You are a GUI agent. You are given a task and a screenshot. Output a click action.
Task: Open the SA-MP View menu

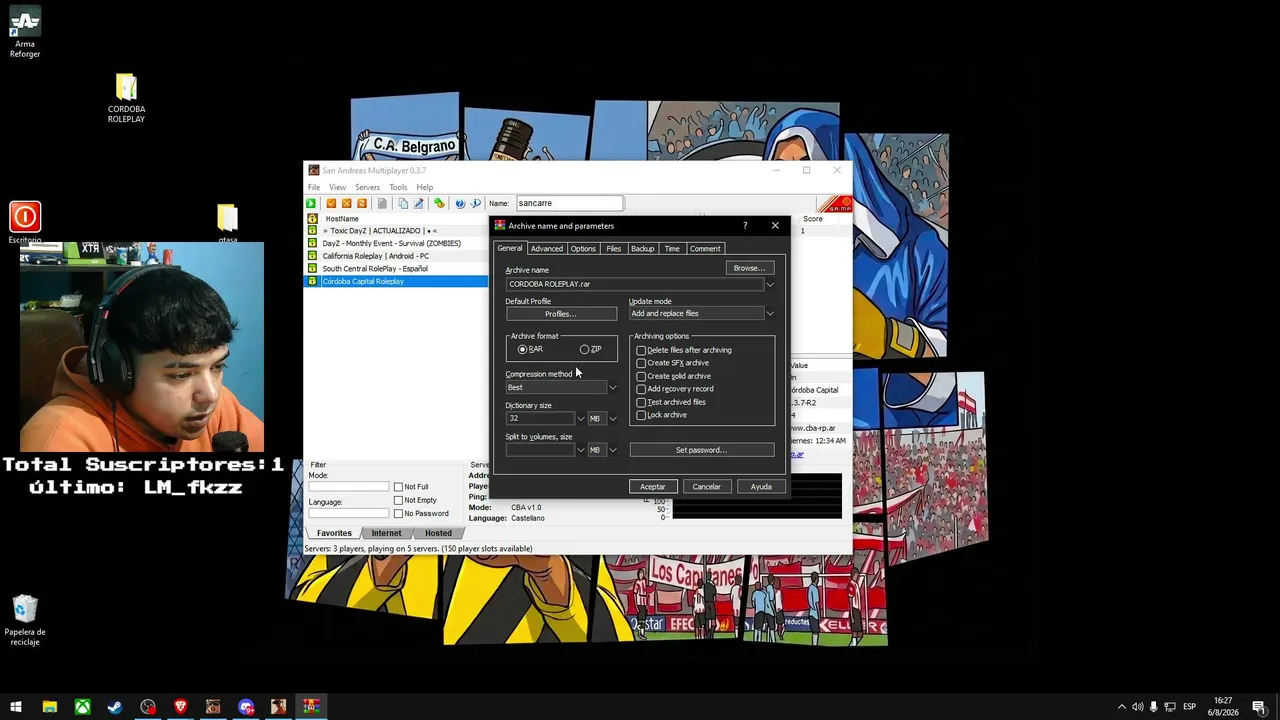click(x=338, y=188)
